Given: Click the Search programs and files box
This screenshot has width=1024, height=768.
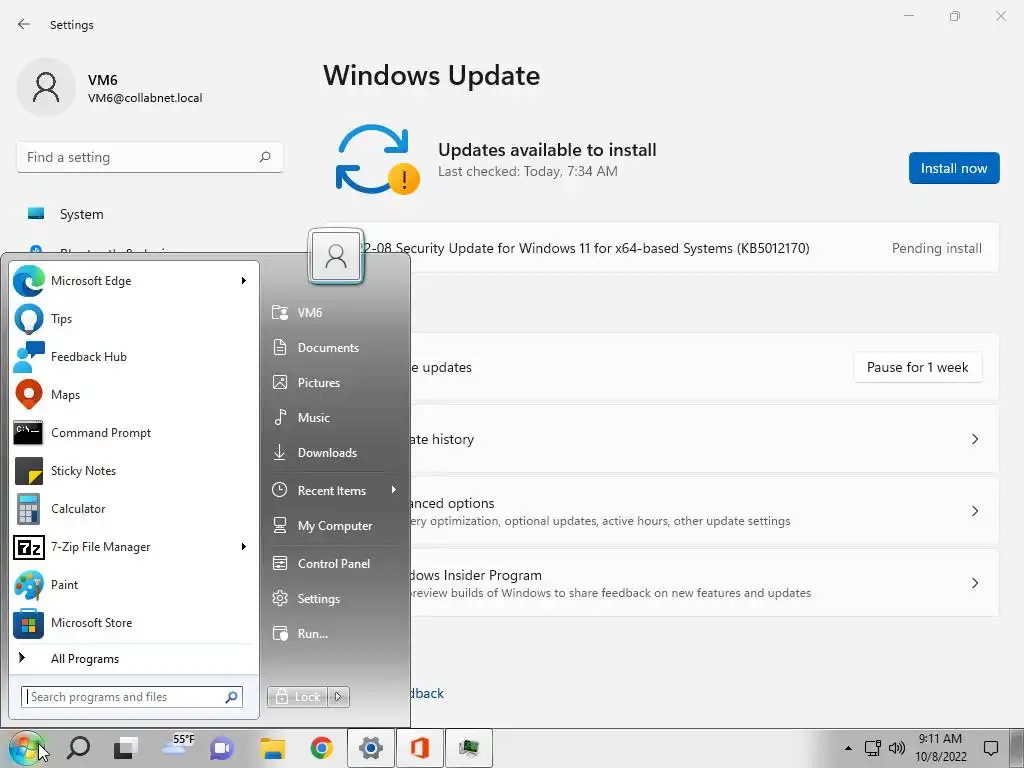Looking at the screenshot, I should [131, 697].
